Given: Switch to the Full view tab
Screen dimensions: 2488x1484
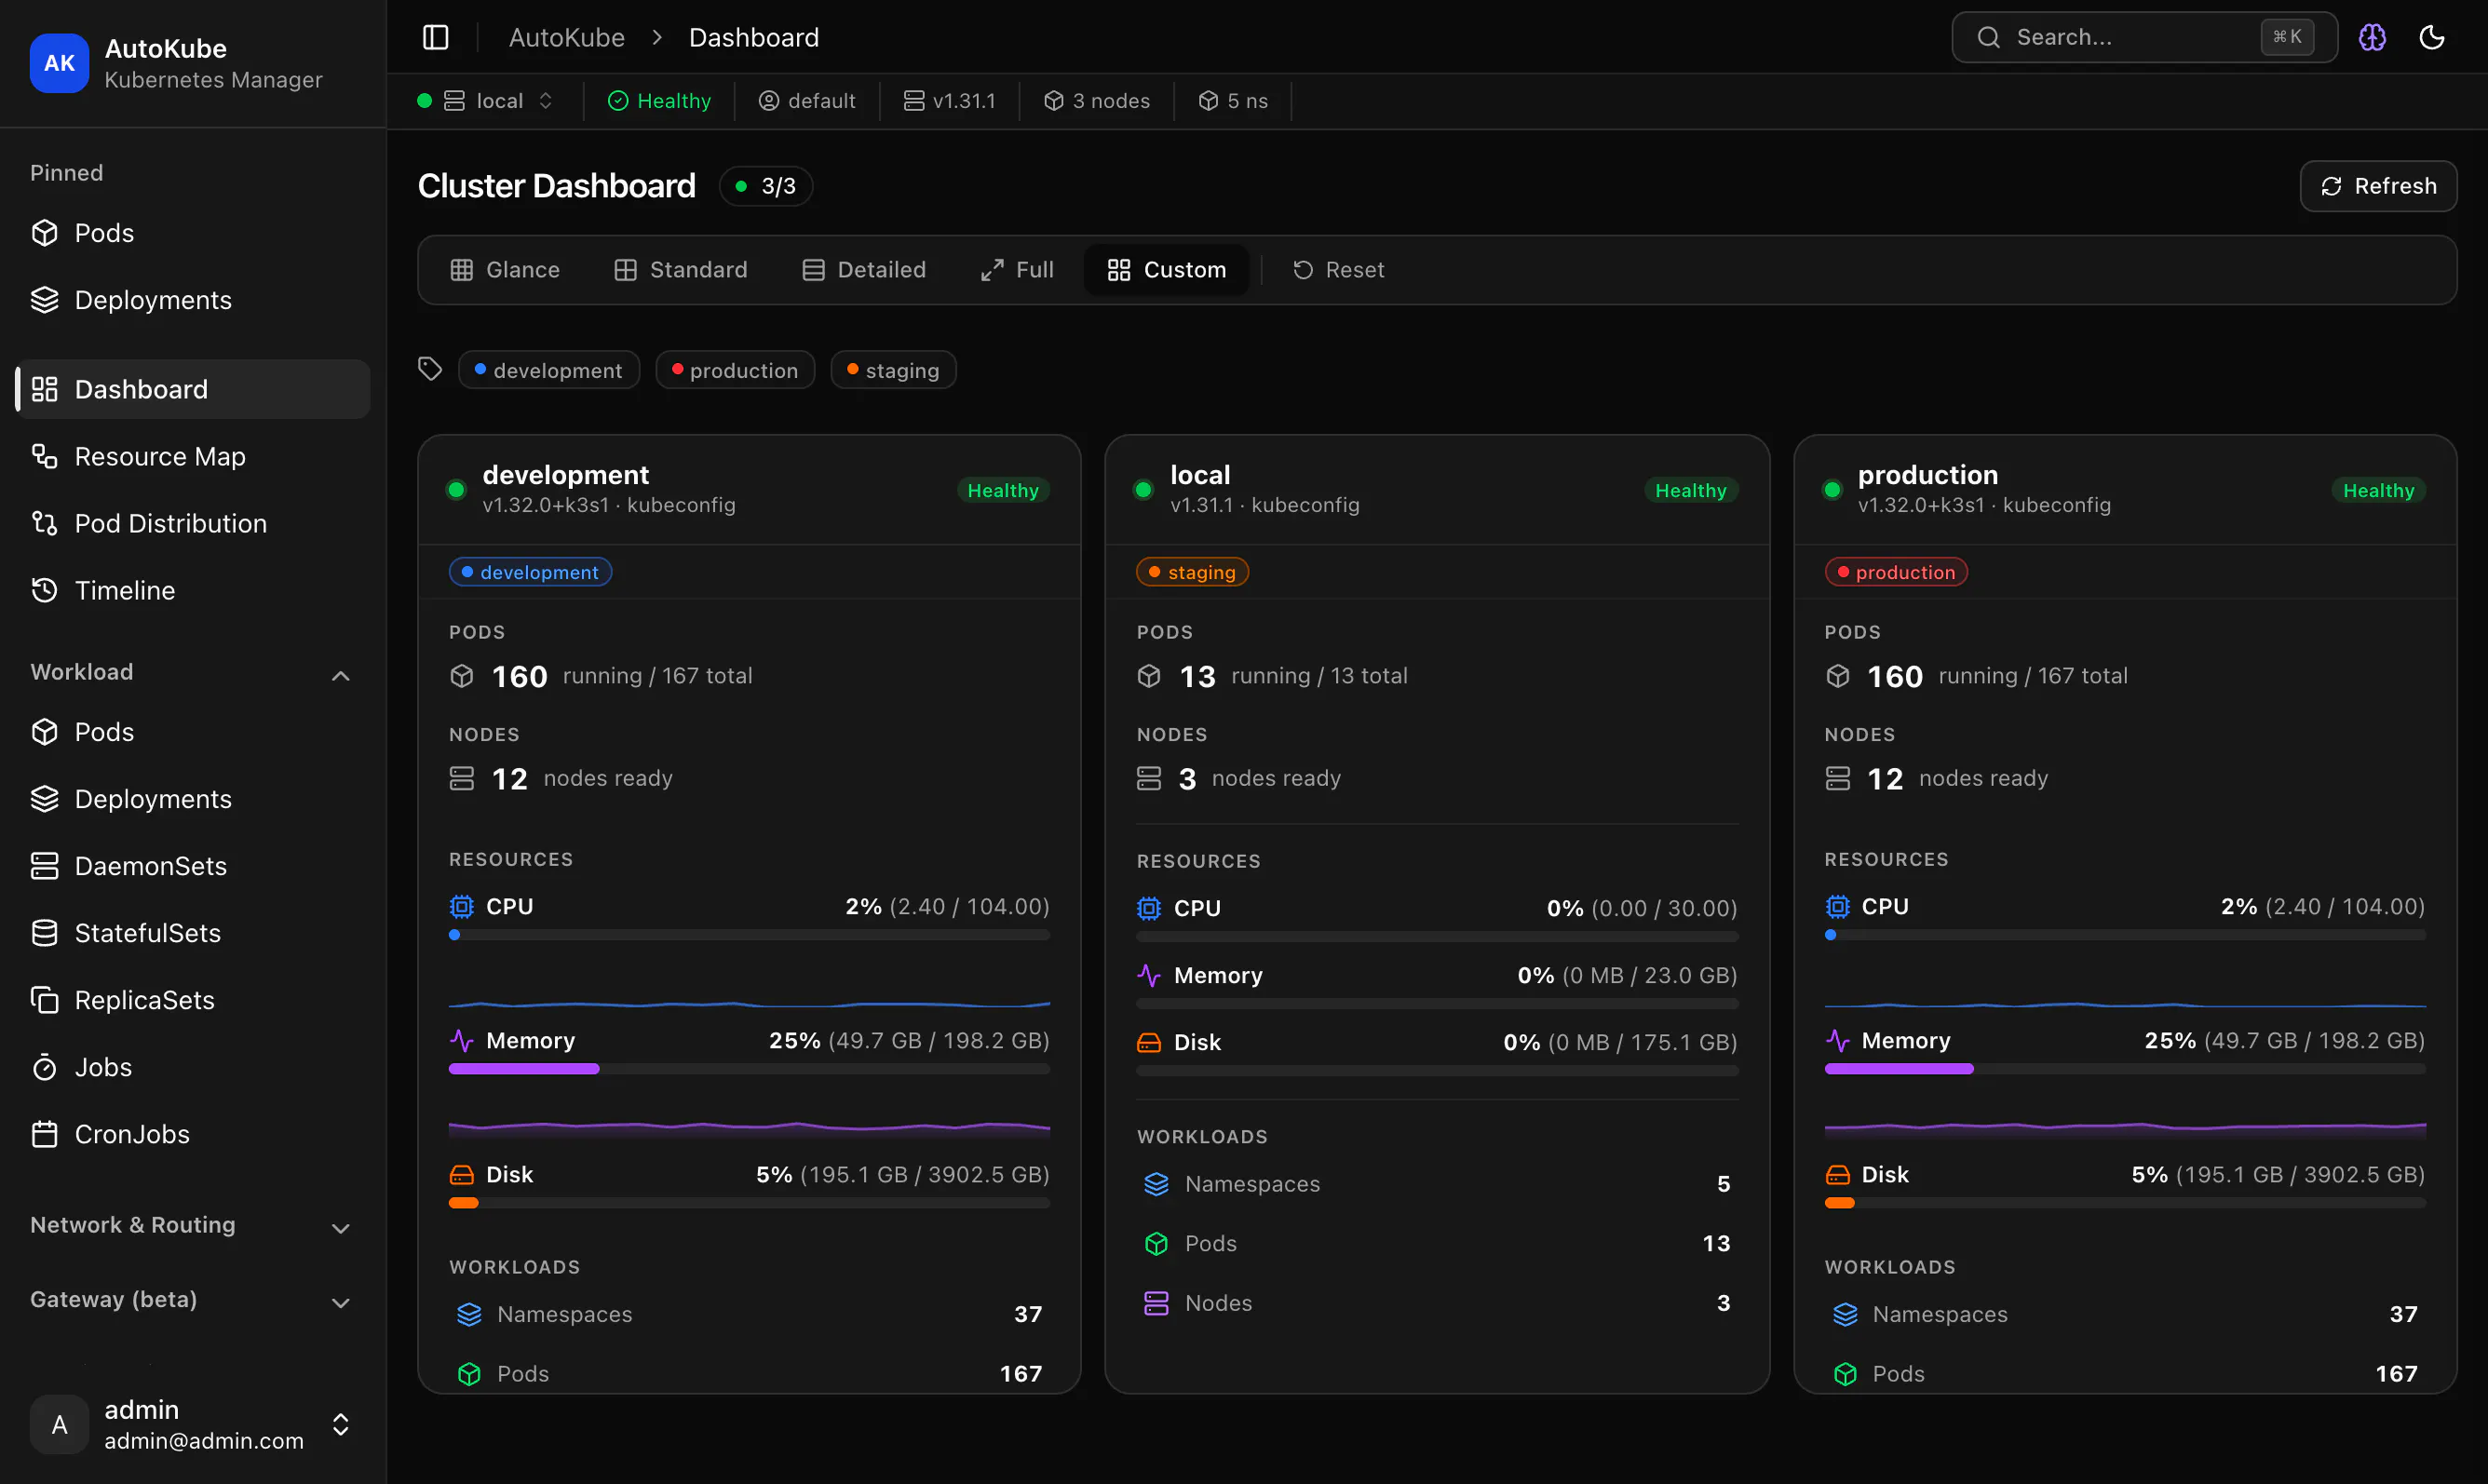Looking at the screenshot, I should click(1017, 270).
